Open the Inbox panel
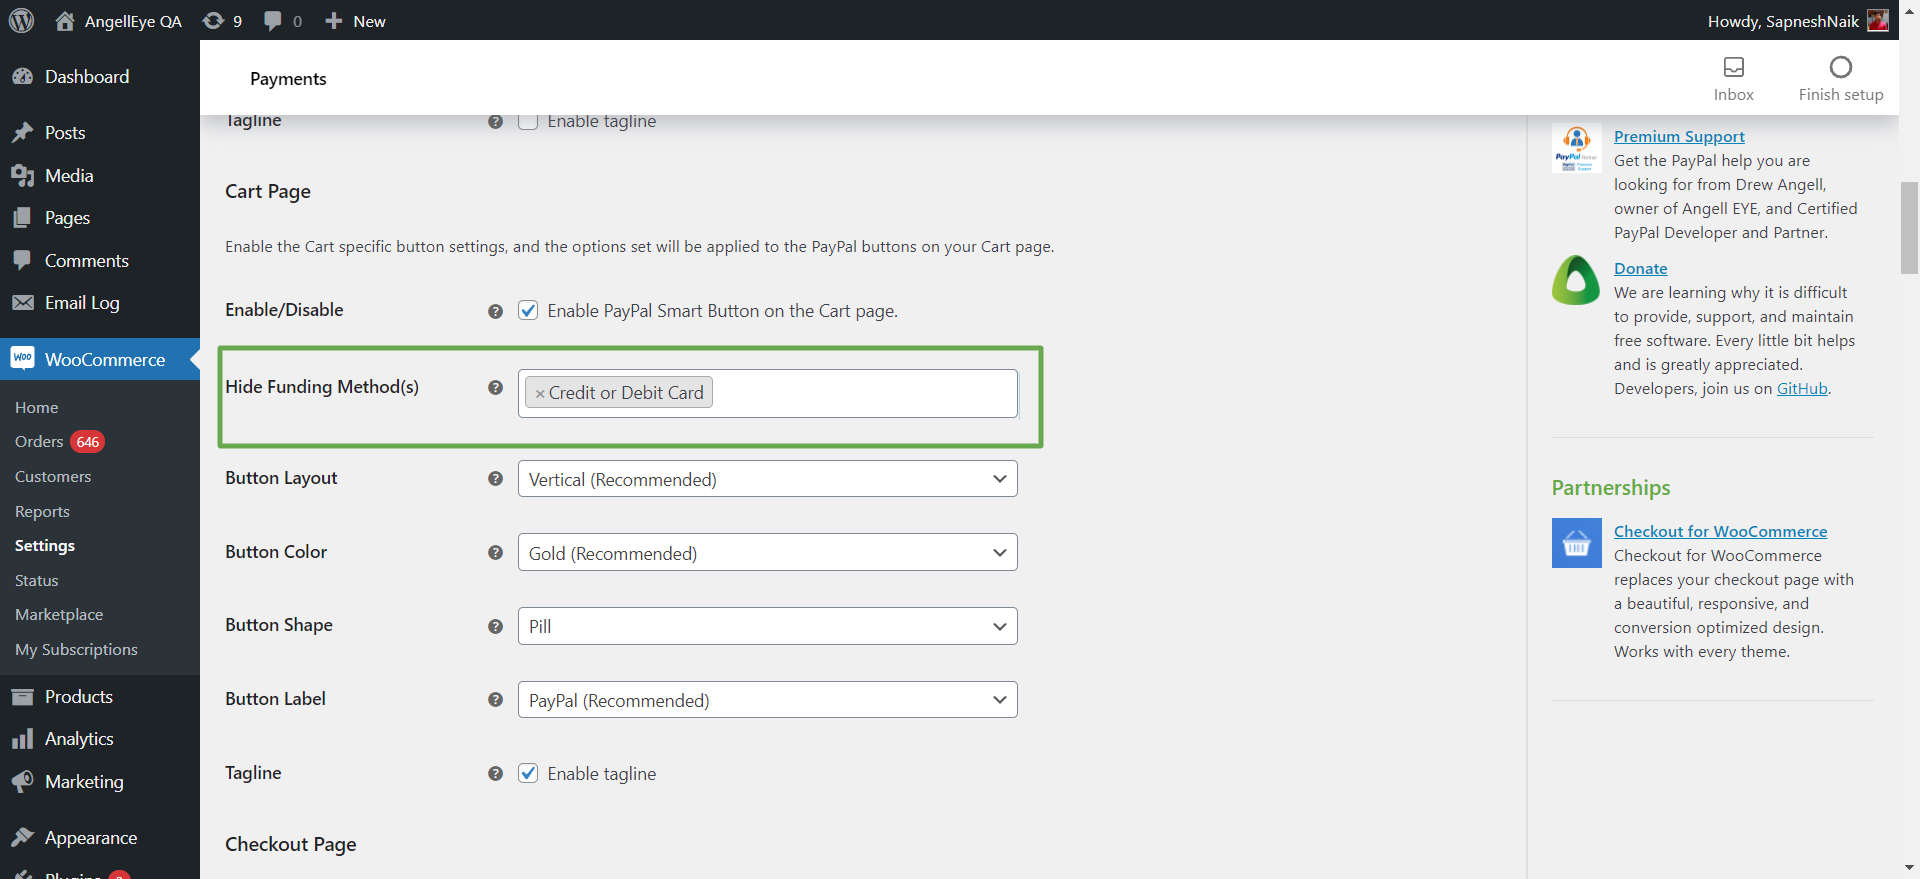 tap(1733, 78)
